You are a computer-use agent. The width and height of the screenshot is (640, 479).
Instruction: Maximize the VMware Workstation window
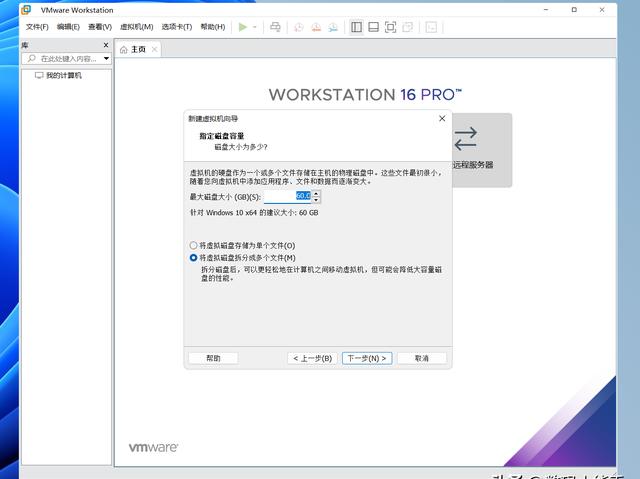pyautogui.click(x=574, y=9)
